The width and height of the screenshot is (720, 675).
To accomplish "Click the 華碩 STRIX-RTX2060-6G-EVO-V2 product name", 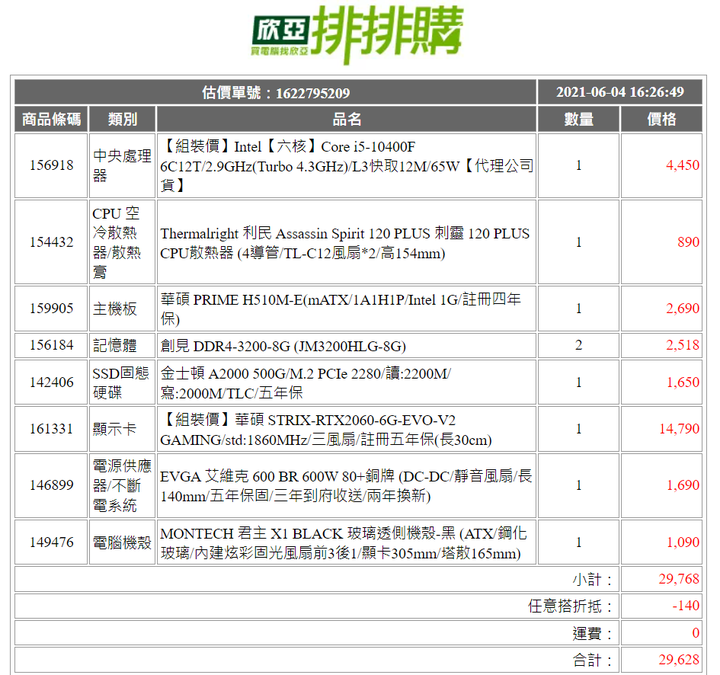I will [x=326, y=430].
